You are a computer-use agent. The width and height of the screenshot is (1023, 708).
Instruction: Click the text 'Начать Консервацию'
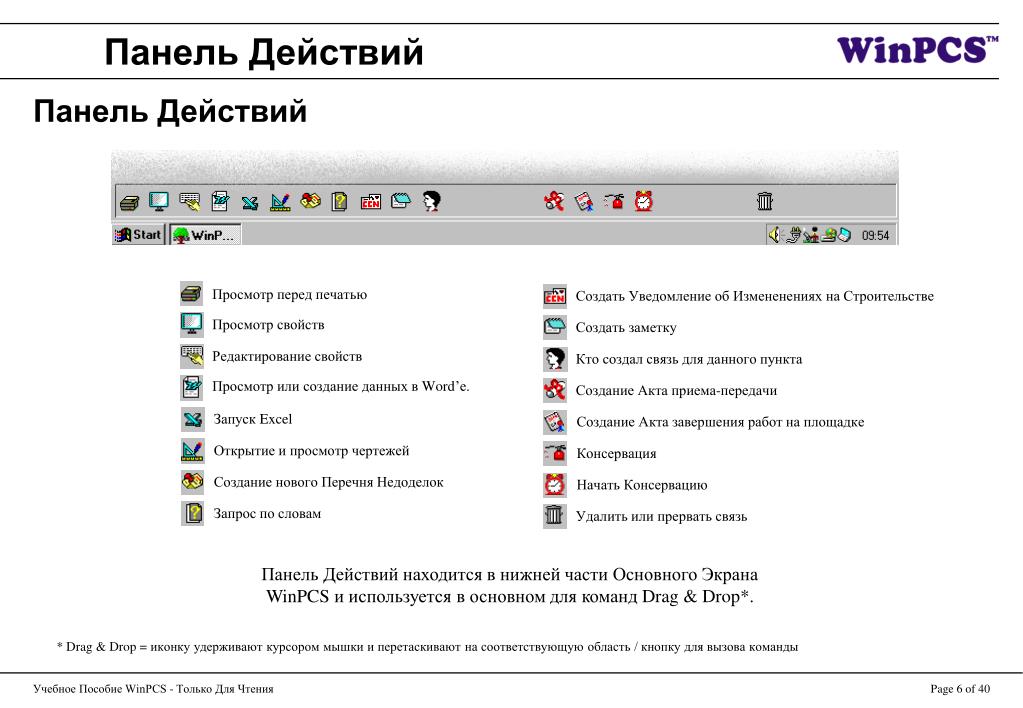[x=642, y=485]
